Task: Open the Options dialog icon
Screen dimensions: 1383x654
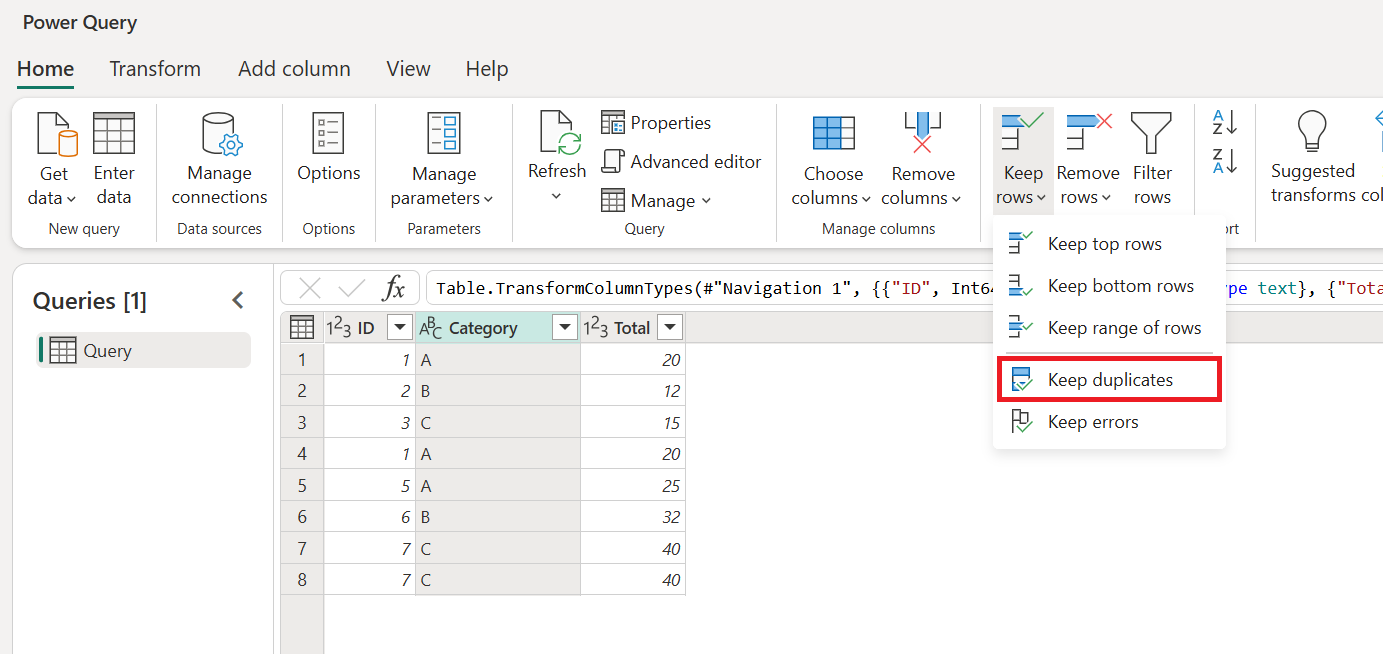Action: (x=328, y=133)
